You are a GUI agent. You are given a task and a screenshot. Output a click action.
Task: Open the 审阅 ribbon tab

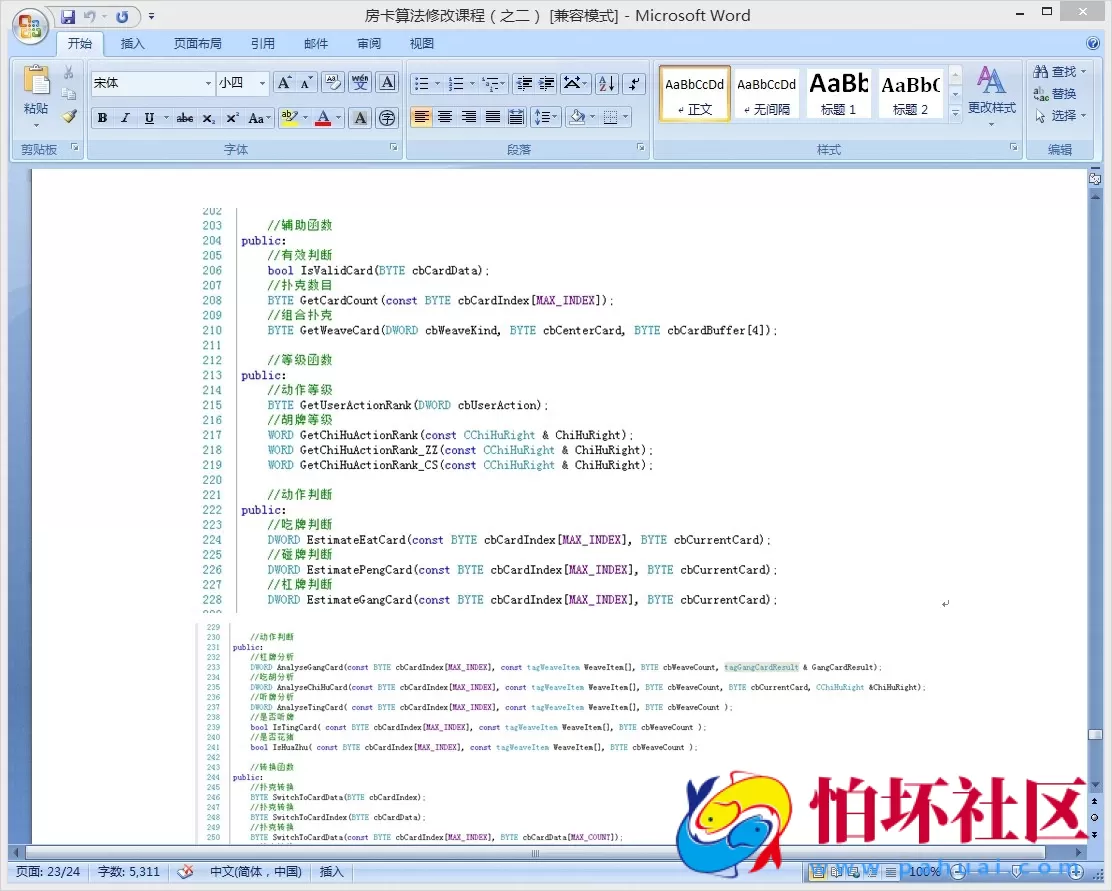[x=368, y=44]
